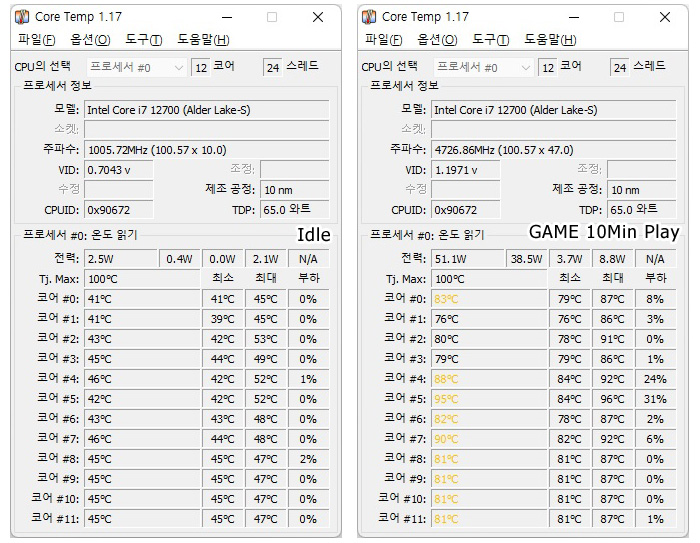Viewport: 700px width, 543px height.
Task: Open 파일(F) menu in right window
Action: point(383,40)
